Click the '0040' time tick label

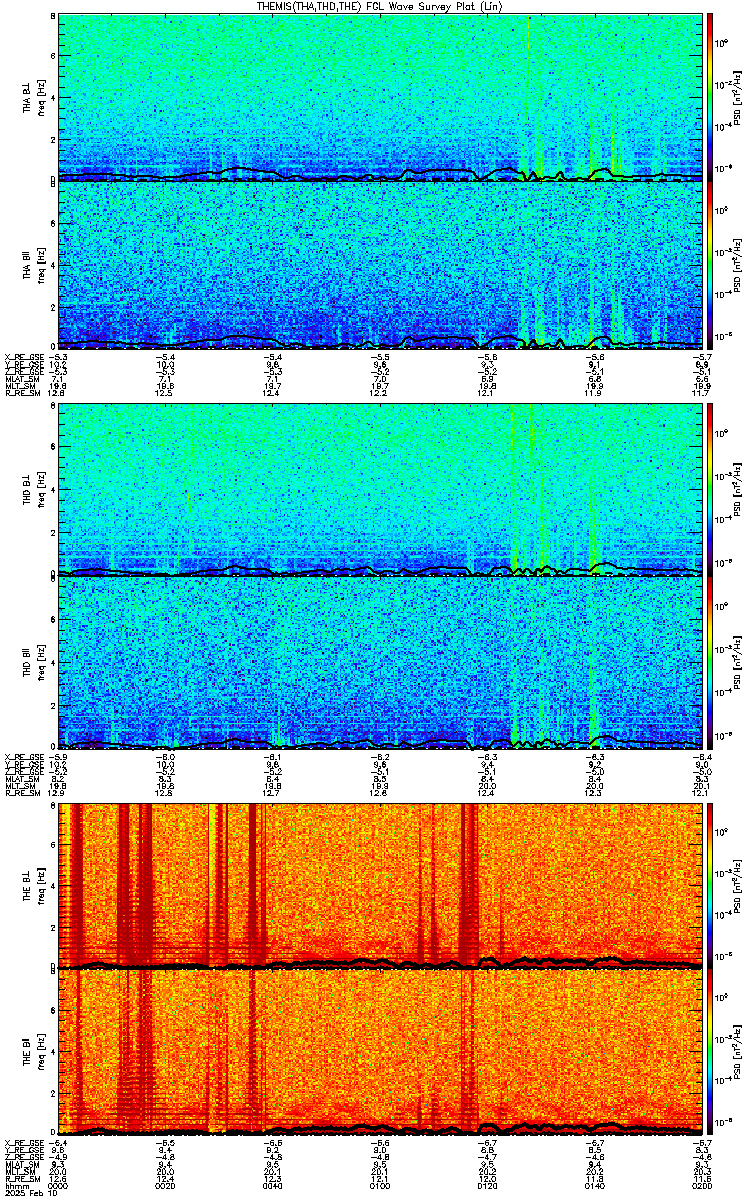(x=271, y=1186)
